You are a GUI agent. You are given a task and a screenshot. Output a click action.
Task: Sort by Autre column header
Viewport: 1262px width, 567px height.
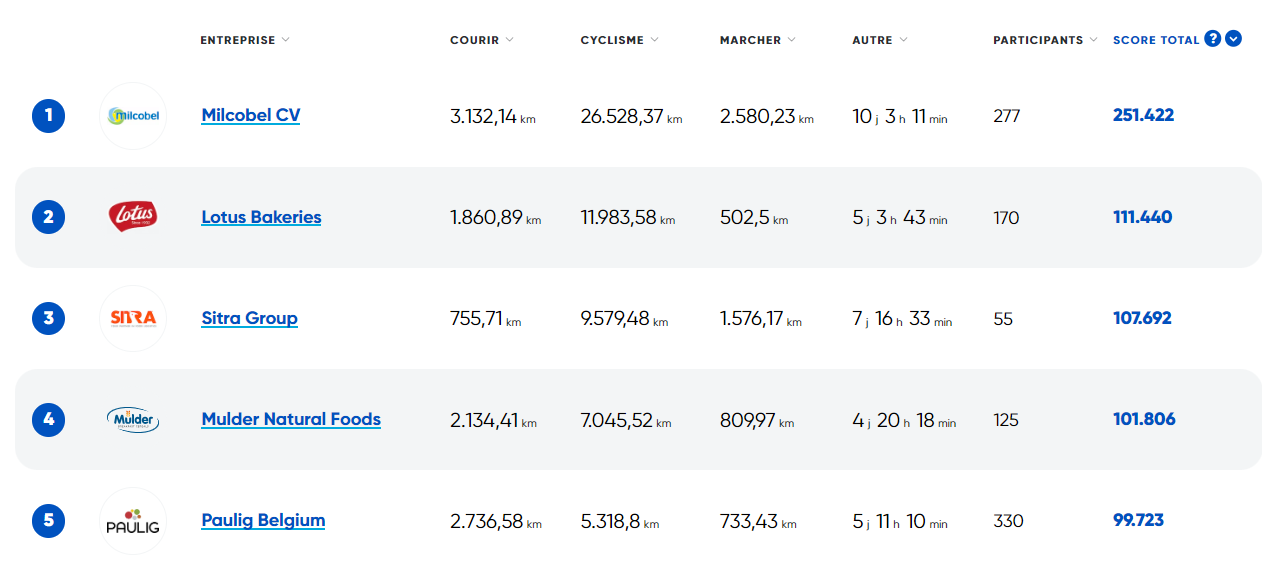click(x=879, y=40)
